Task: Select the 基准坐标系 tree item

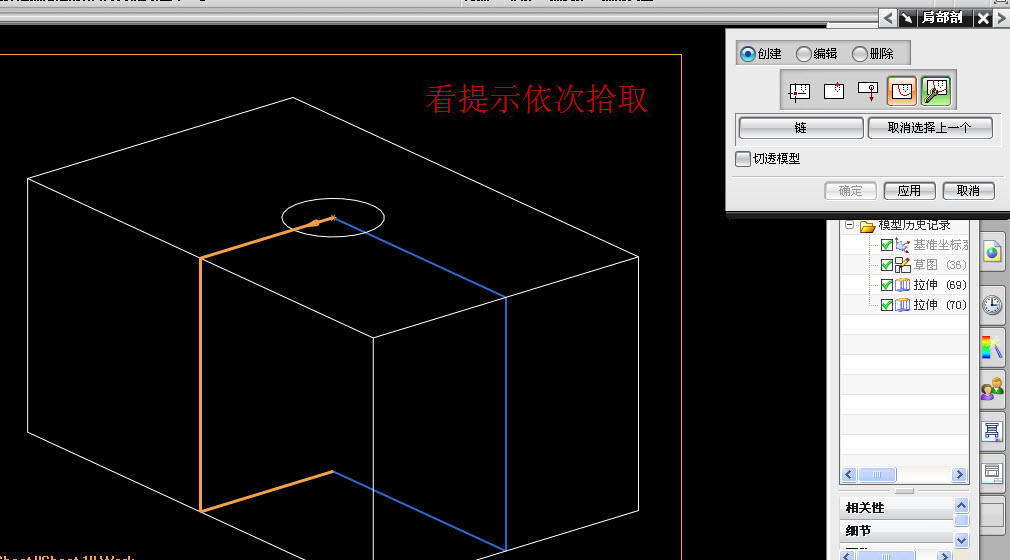Action: (x=940, y=245)
